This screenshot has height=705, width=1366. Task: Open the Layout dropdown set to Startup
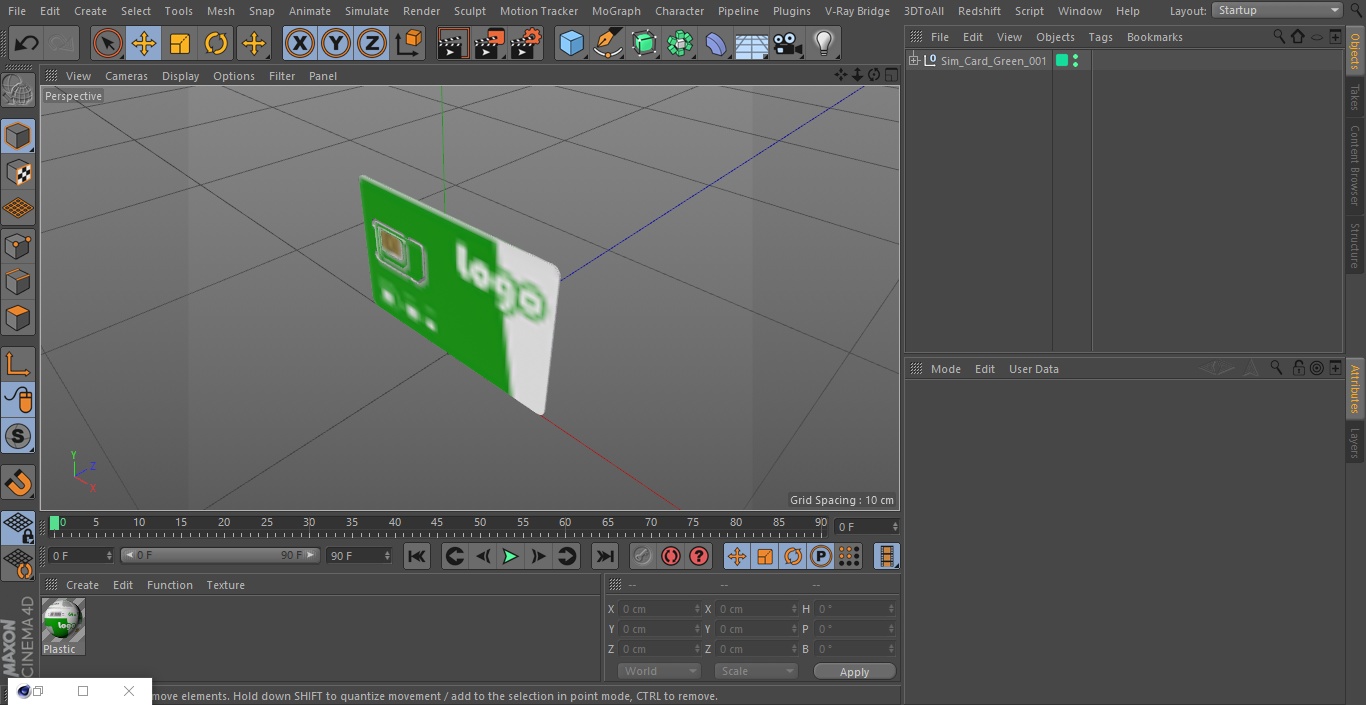tap(1277, 10)
